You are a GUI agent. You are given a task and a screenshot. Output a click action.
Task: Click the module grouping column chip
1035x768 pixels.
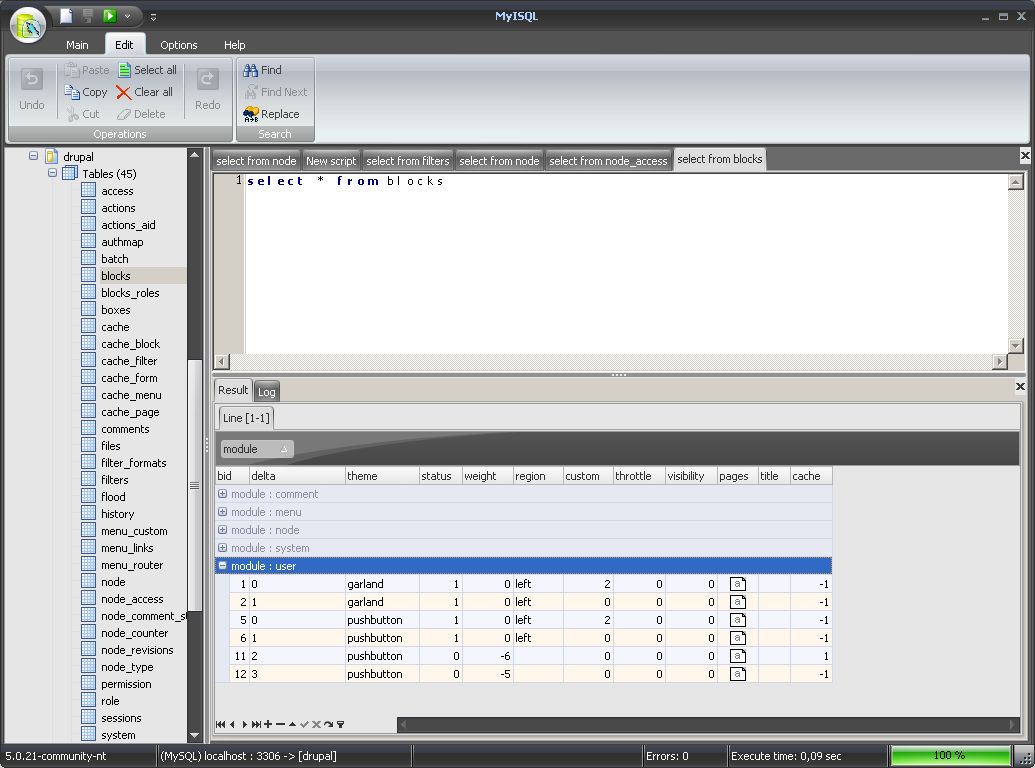[x=257, y=449]
